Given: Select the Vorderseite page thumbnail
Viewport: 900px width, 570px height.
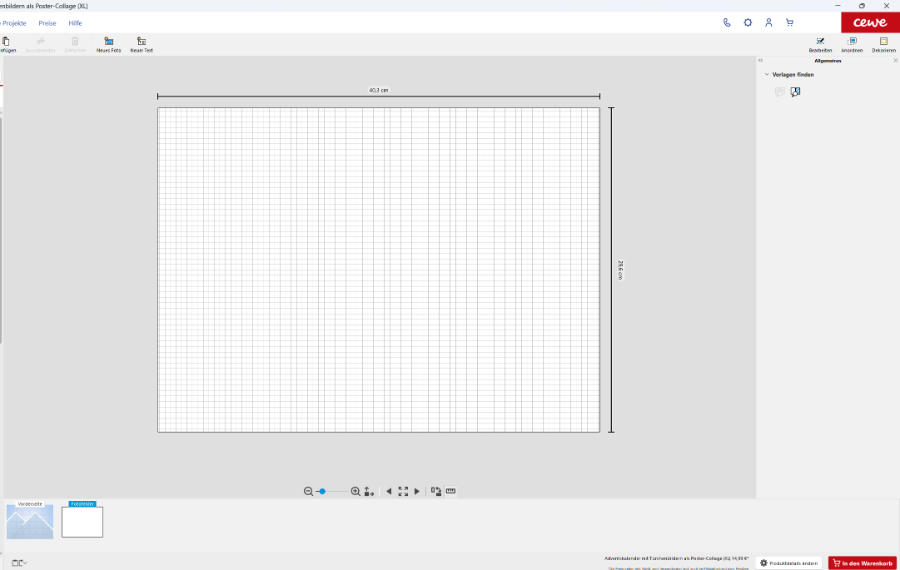Looking at the screenshot, I should coord(30,520).
